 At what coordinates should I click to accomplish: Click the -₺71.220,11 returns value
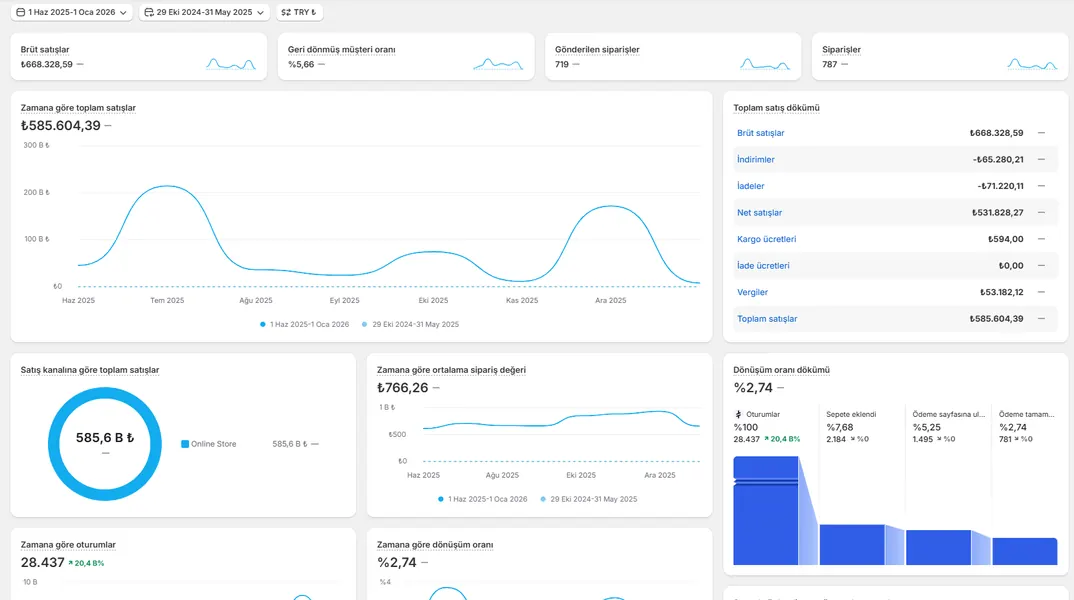coord(1000,186)
